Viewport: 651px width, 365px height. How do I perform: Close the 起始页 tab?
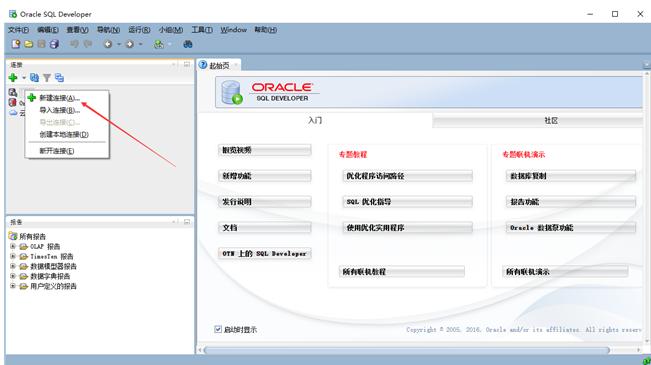(236, 65)
